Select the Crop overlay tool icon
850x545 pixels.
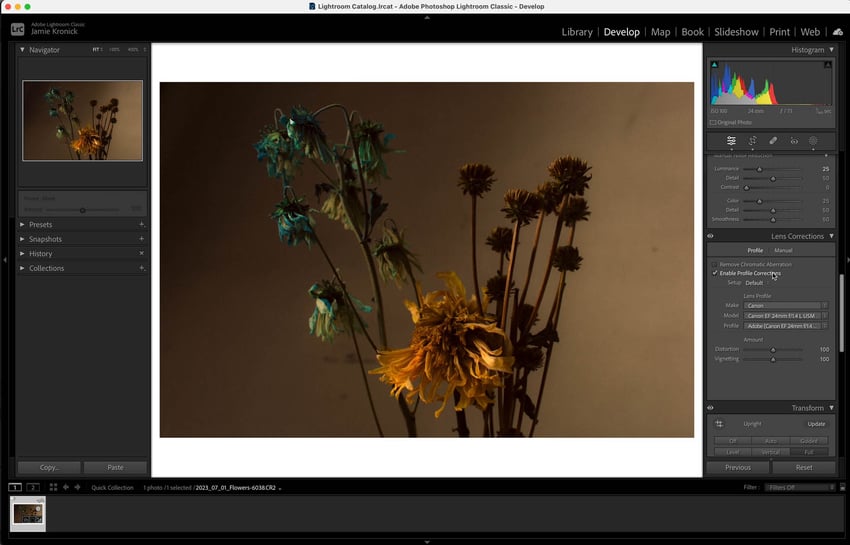[x=752, y=140]
